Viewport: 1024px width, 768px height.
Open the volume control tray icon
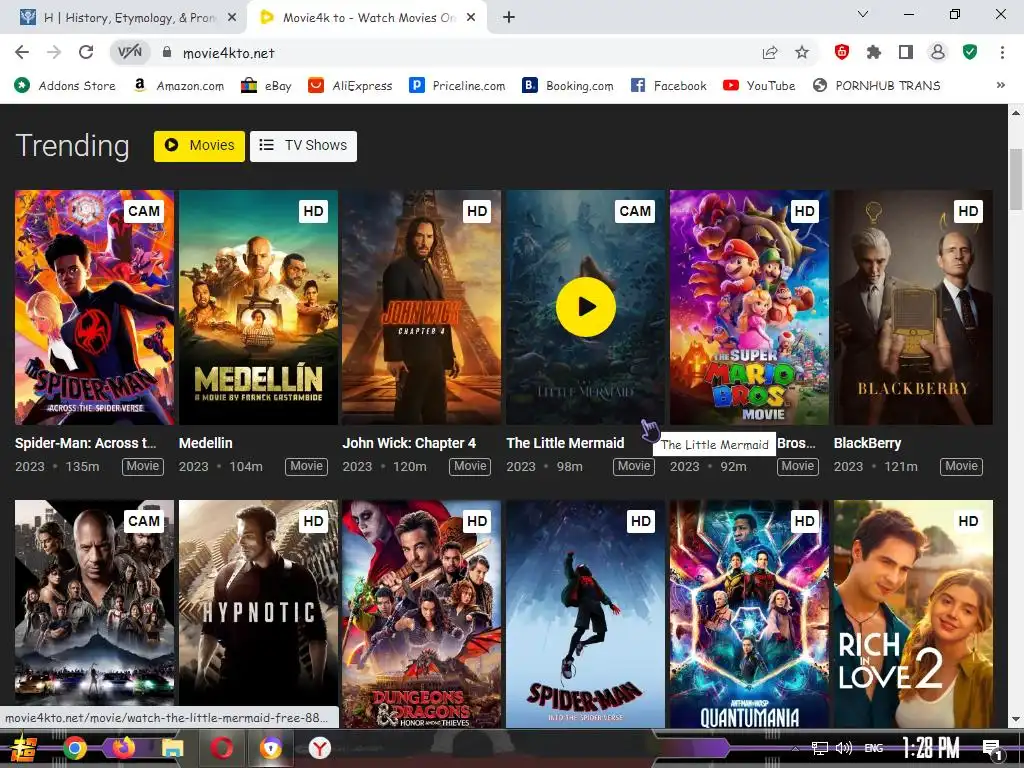(x=844, y=748)
